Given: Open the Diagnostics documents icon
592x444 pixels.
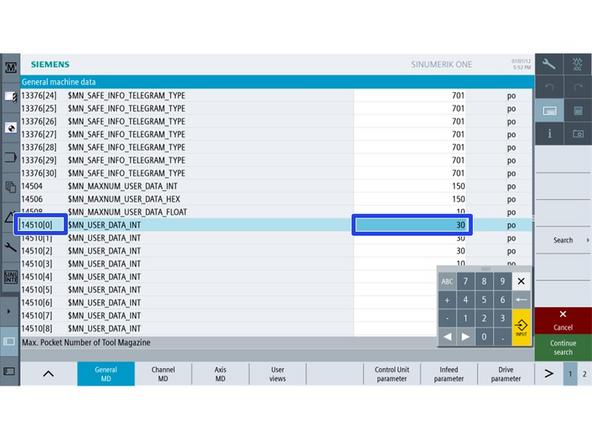Looking at the screenshot, I should pyautogui.click(x=11, y=187).
